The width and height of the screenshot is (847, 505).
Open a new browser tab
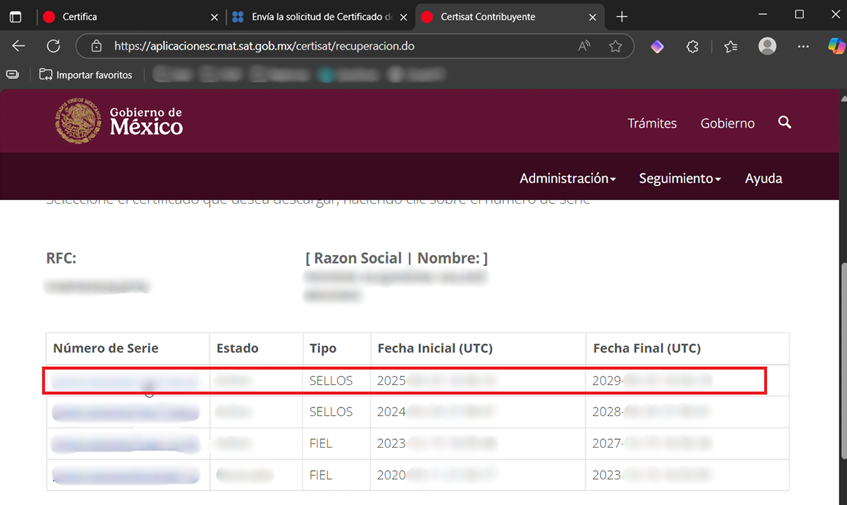(622, 17)
